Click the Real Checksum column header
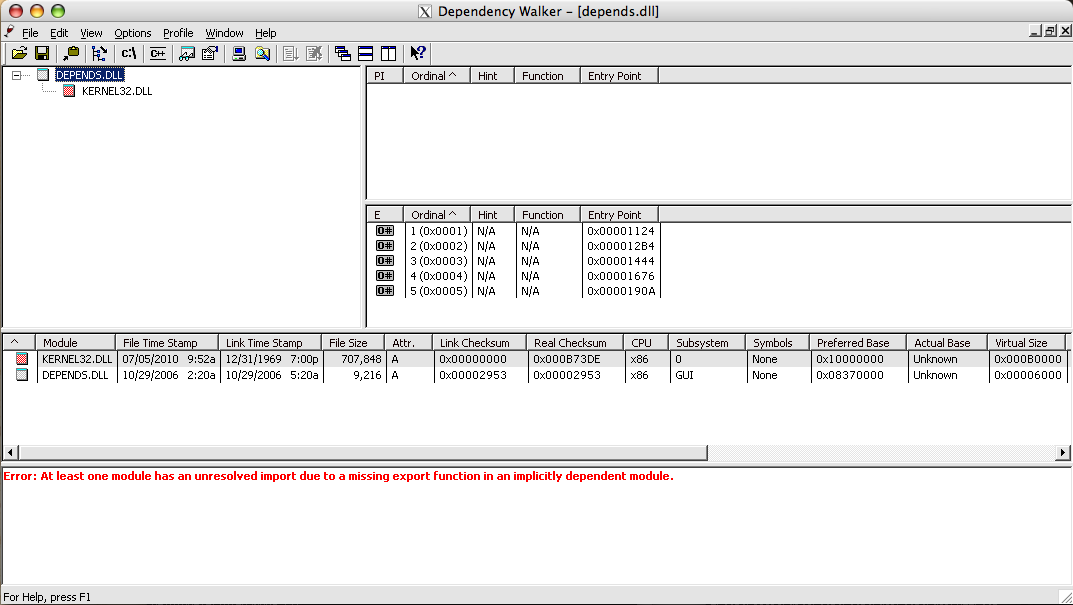Image resolution: width=1073 pixels, height=605 pixels. (x=576, y=342)
